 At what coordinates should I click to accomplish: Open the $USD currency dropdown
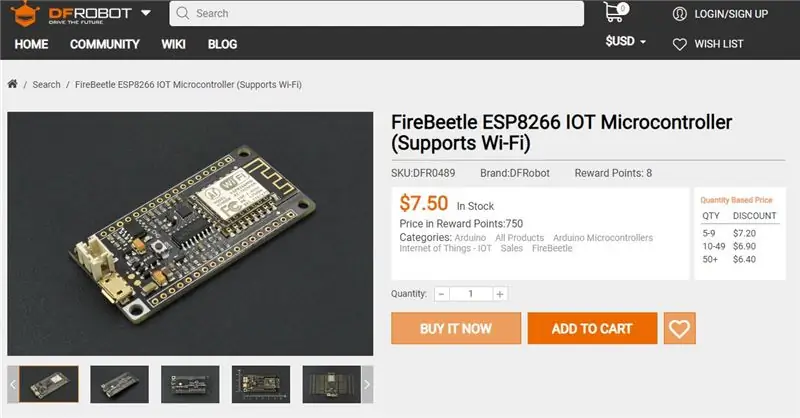[626, 41]
